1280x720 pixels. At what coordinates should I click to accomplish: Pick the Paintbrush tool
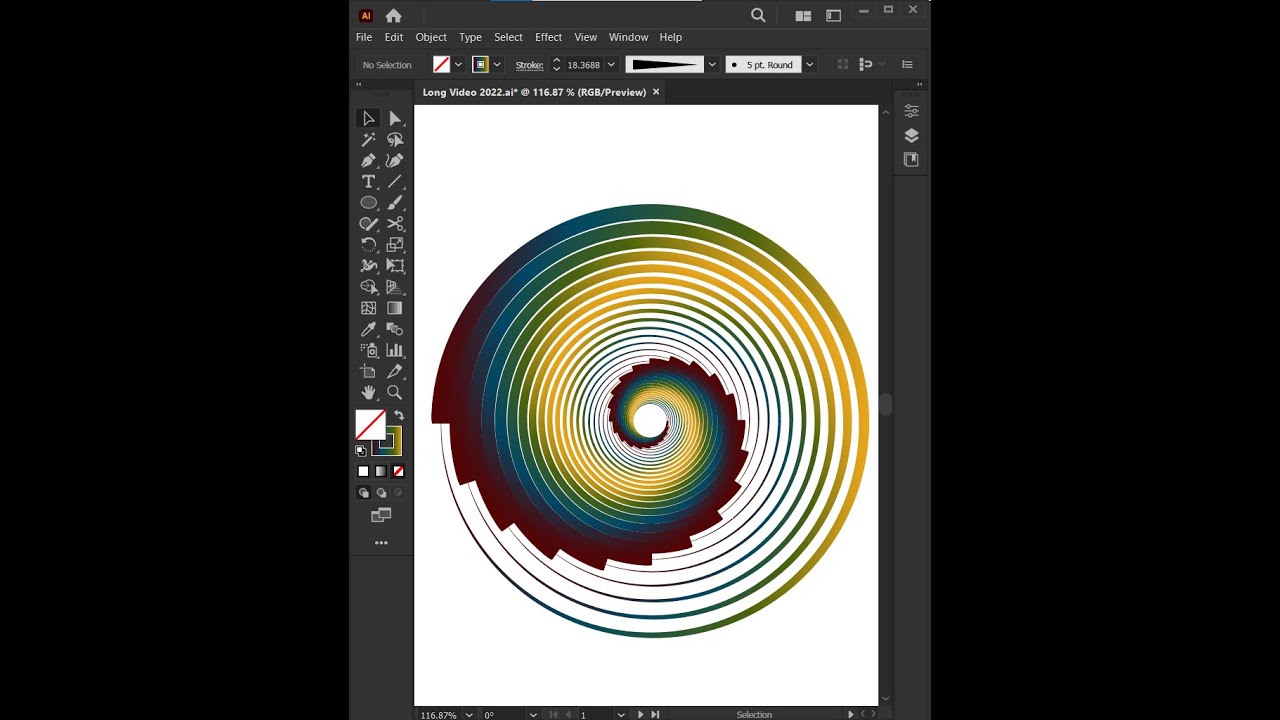[x=395, y=202]
